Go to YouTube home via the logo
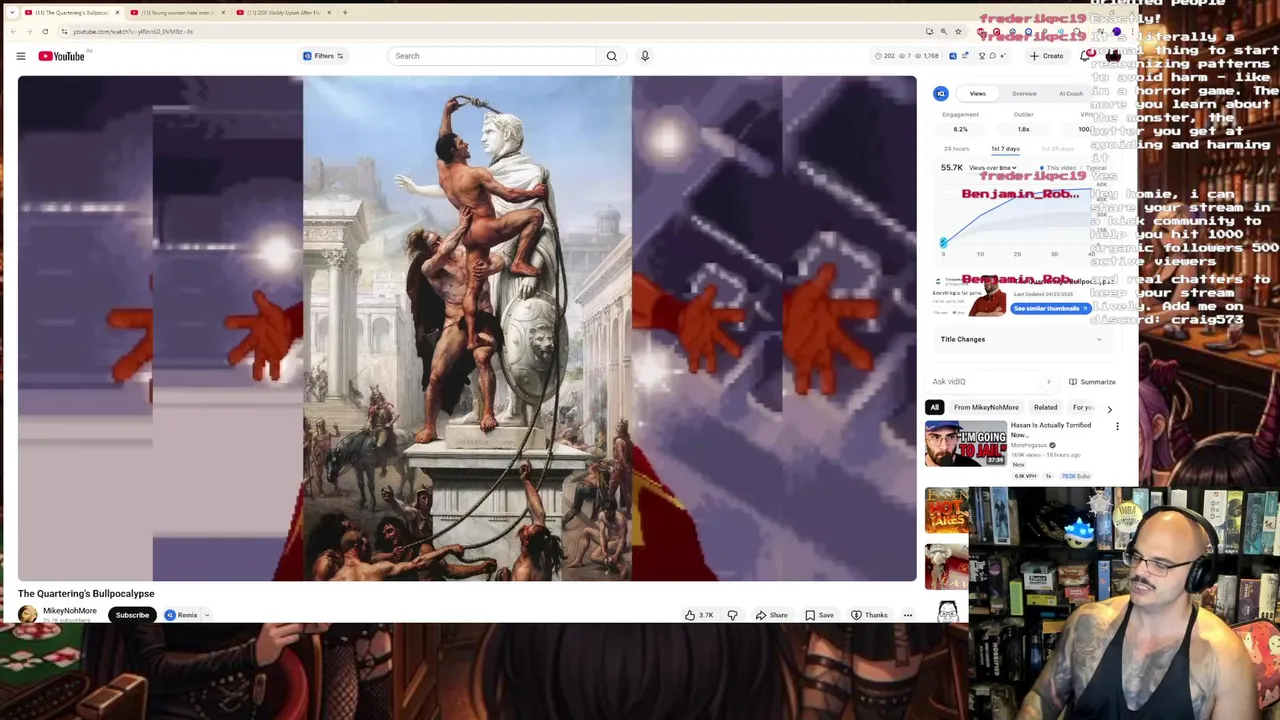The image size is (1280, 720). pyautogui.click(x=61, y=56)
